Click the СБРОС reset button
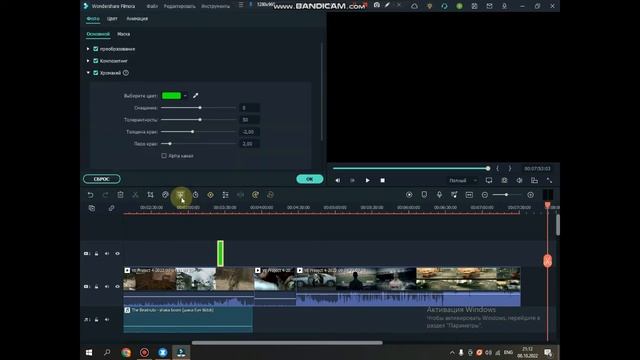Screen dimensions: 640x360 [102, 179]
